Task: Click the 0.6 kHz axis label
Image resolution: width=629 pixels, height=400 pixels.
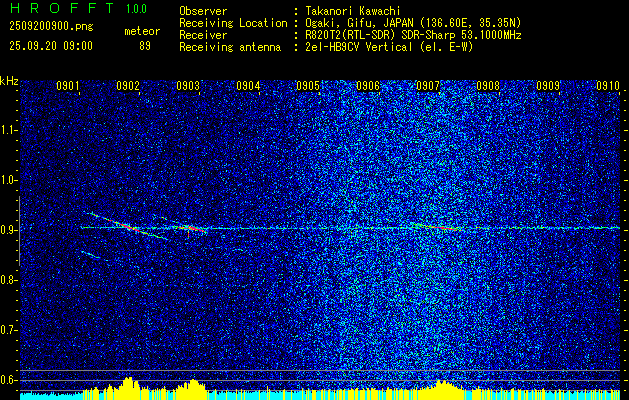Action: tap(8, 380)
